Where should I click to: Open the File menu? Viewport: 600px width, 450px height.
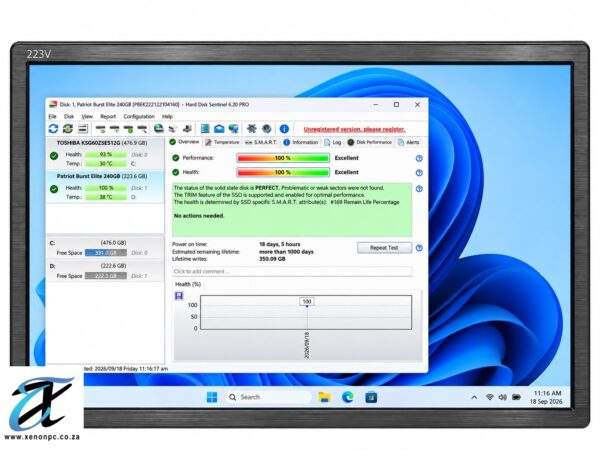(52, 116)
